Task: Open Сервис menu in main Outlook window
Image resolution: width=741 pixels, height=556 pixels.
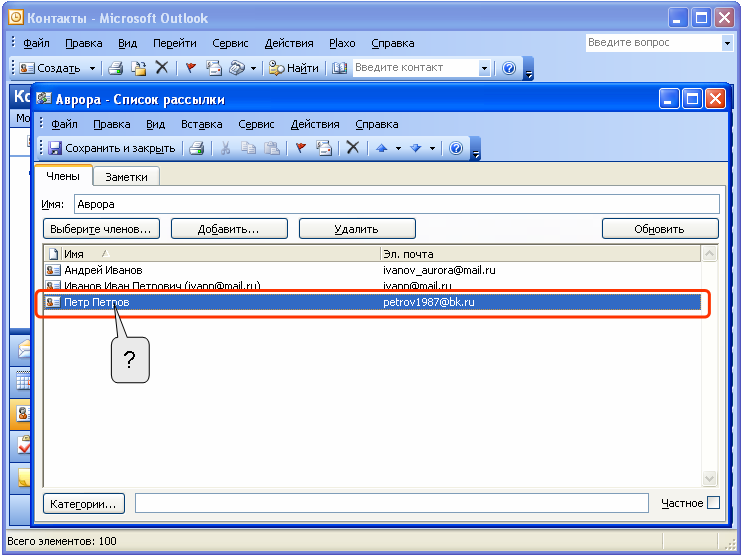Action: click(230, 43)
